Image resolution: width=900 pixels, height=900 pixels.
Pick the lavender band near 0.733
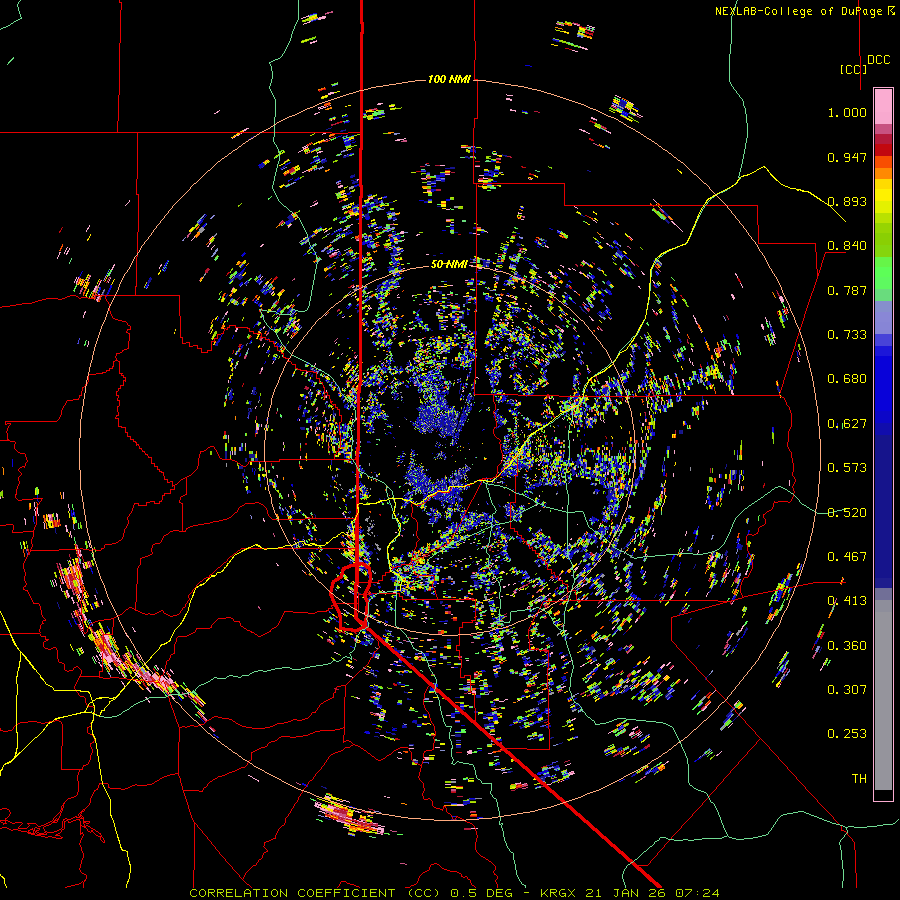click(x=883, y=317)
